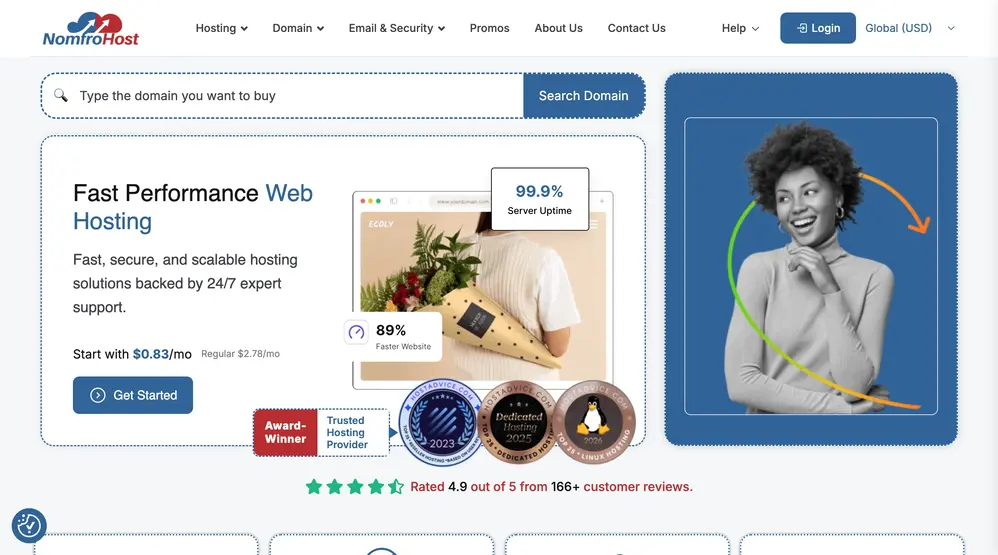998x555 pixels.
Task: Expand the Hosting dropdown menu
Action: [x=221, y=28]
